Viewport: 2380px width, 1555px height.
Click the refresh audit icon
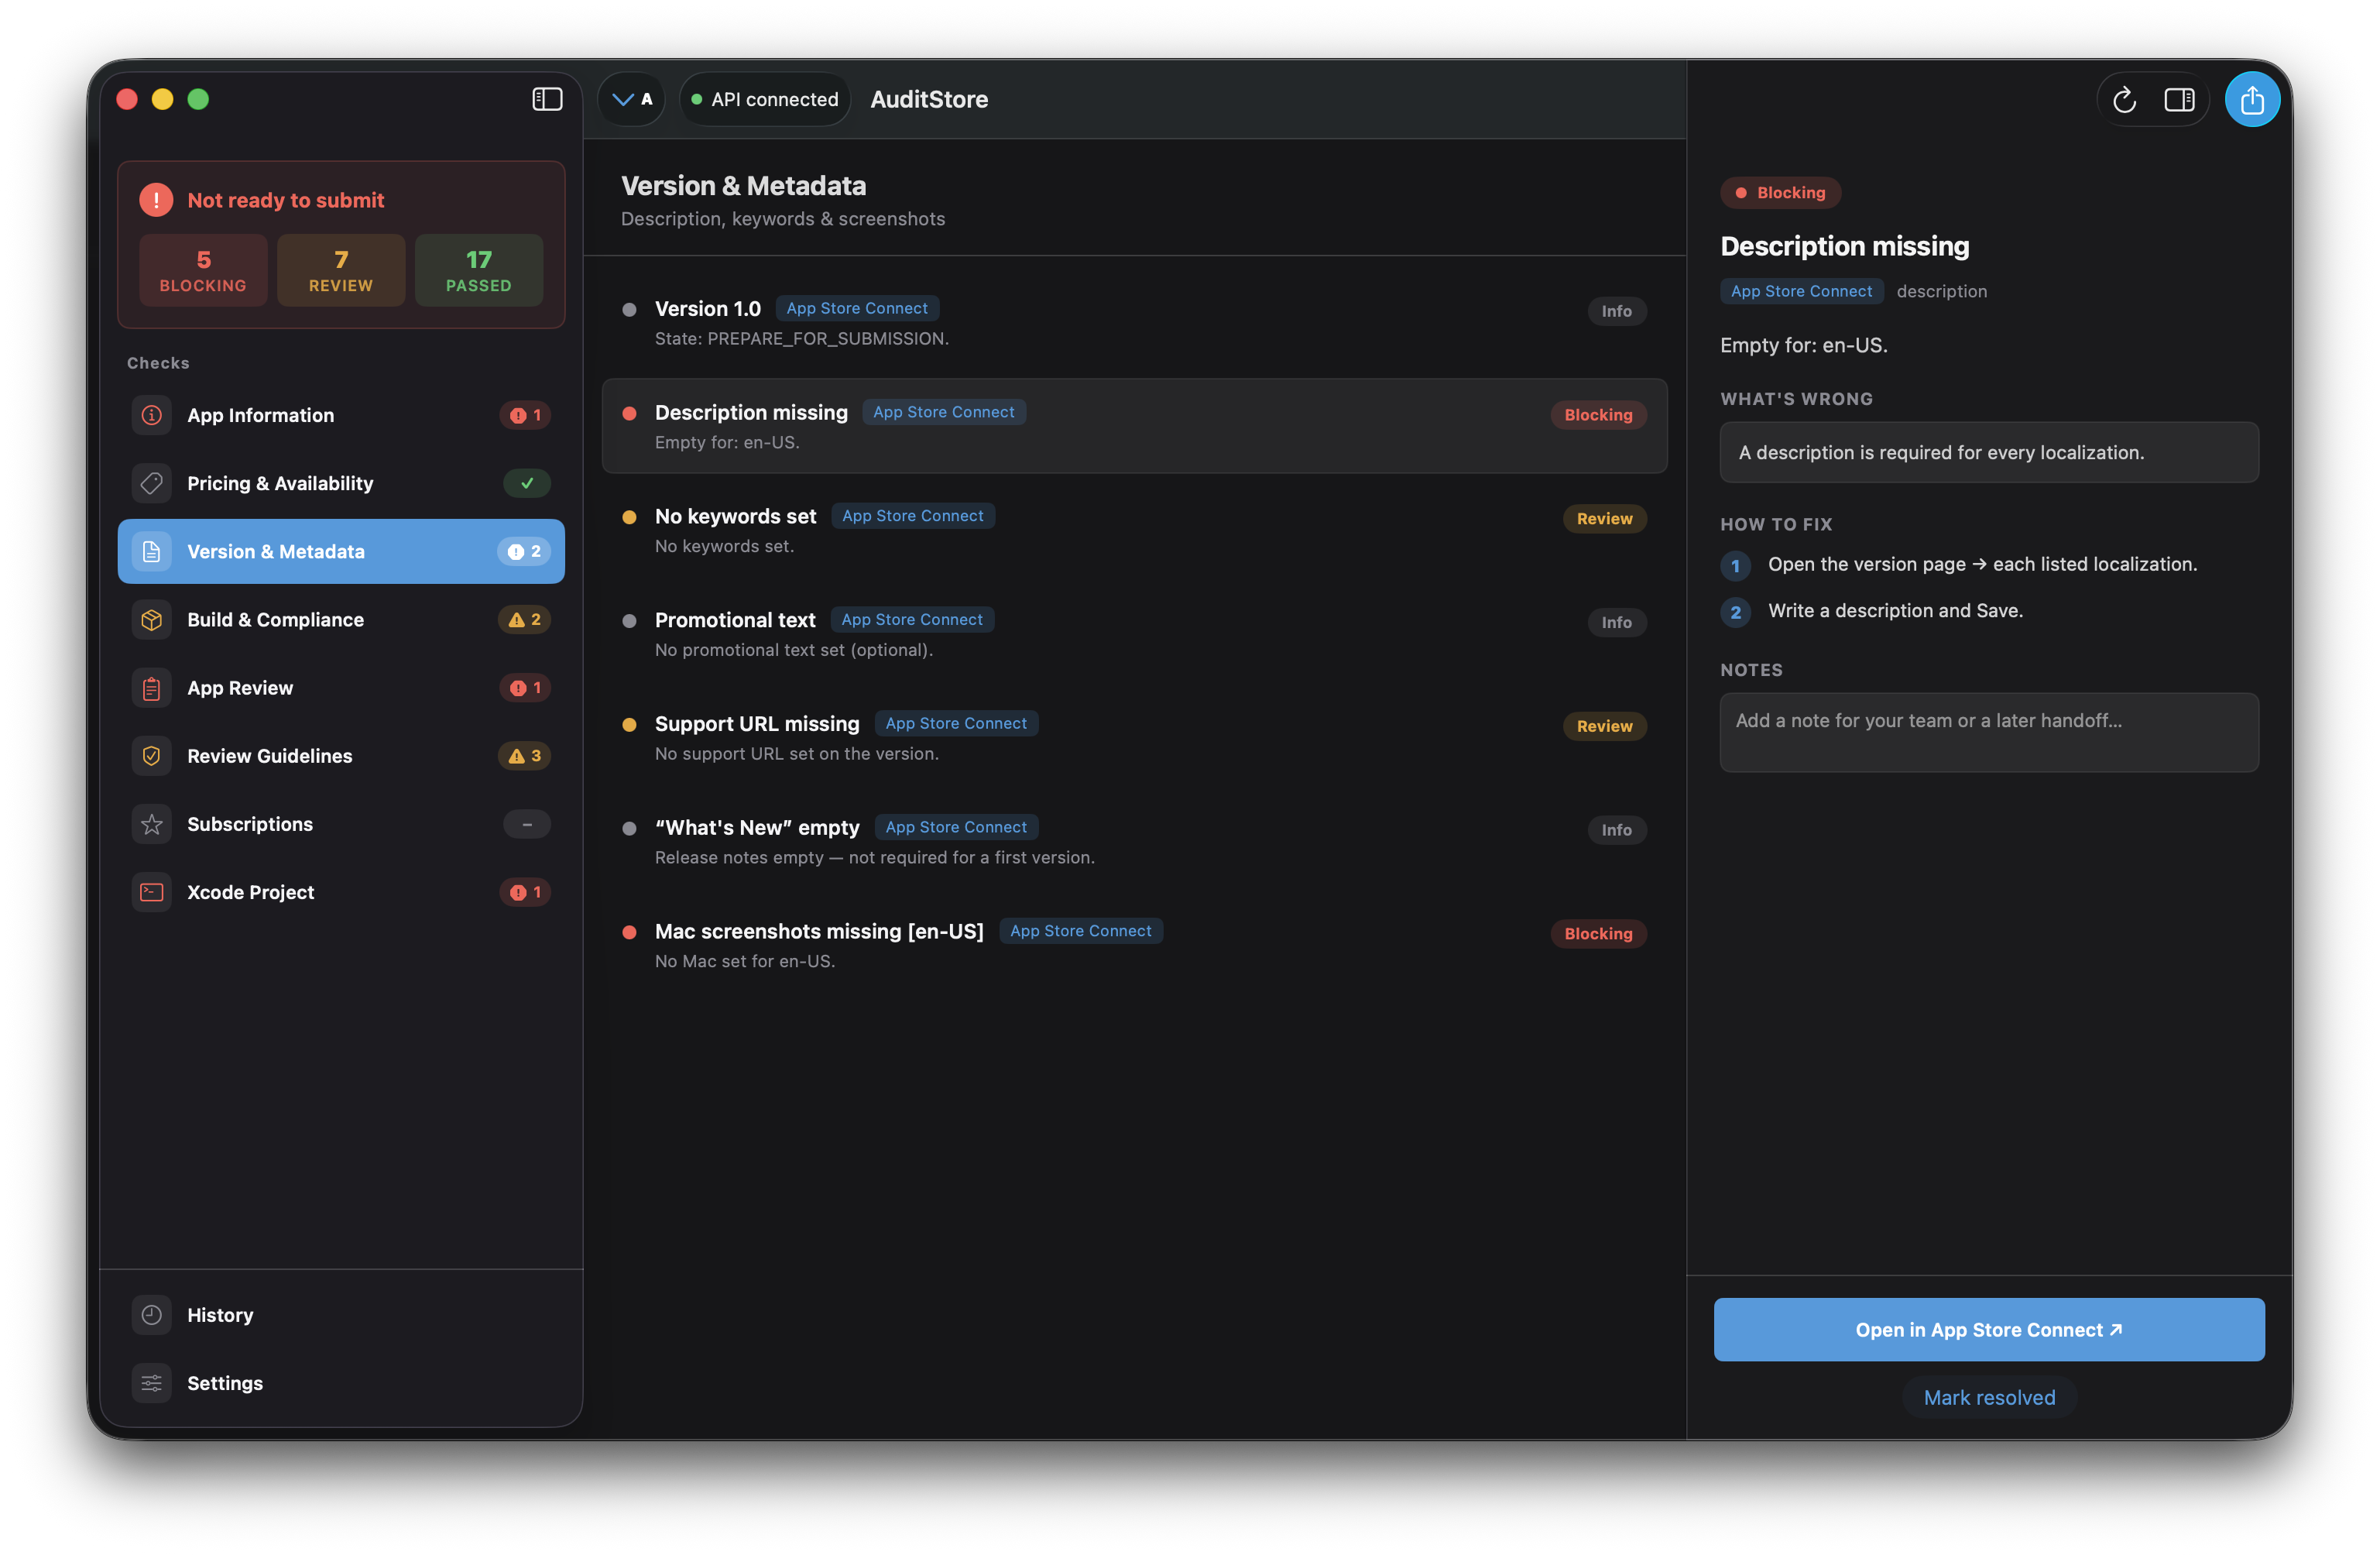[x=2124, y=100]
